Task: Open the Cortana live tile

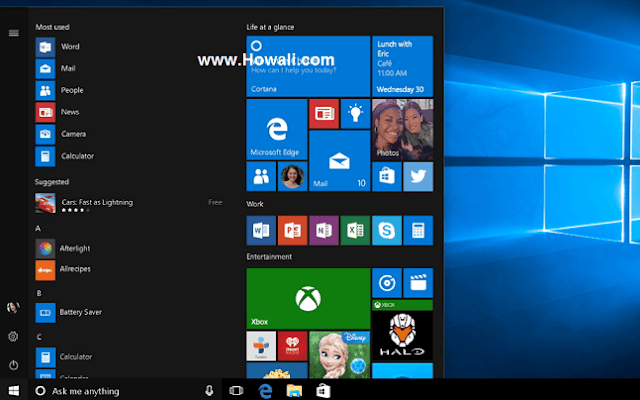Action: point(308,66)
